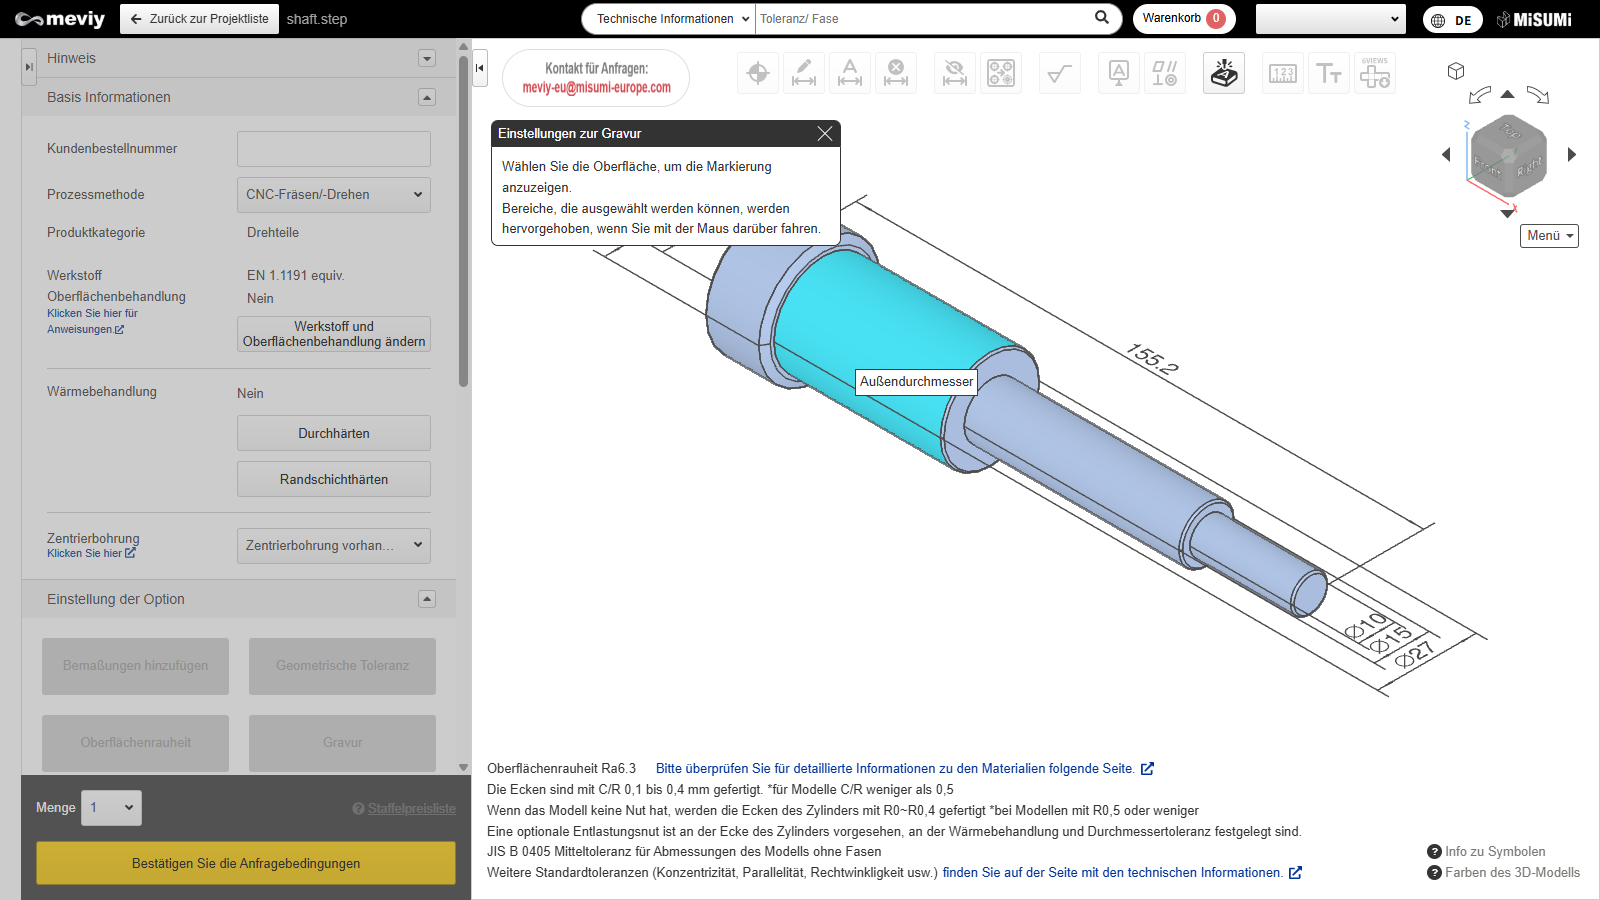The width and height of the screenshot is (1600, 900).
Task: Click the surface roughness checkmark icon
Action: coord(1059,73)
